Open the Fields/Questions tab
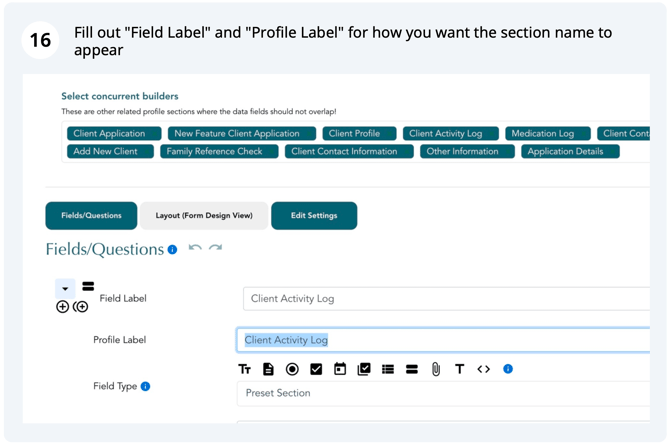Image resolution: width=670 pixels, height=446 pixels. [91, 216]
